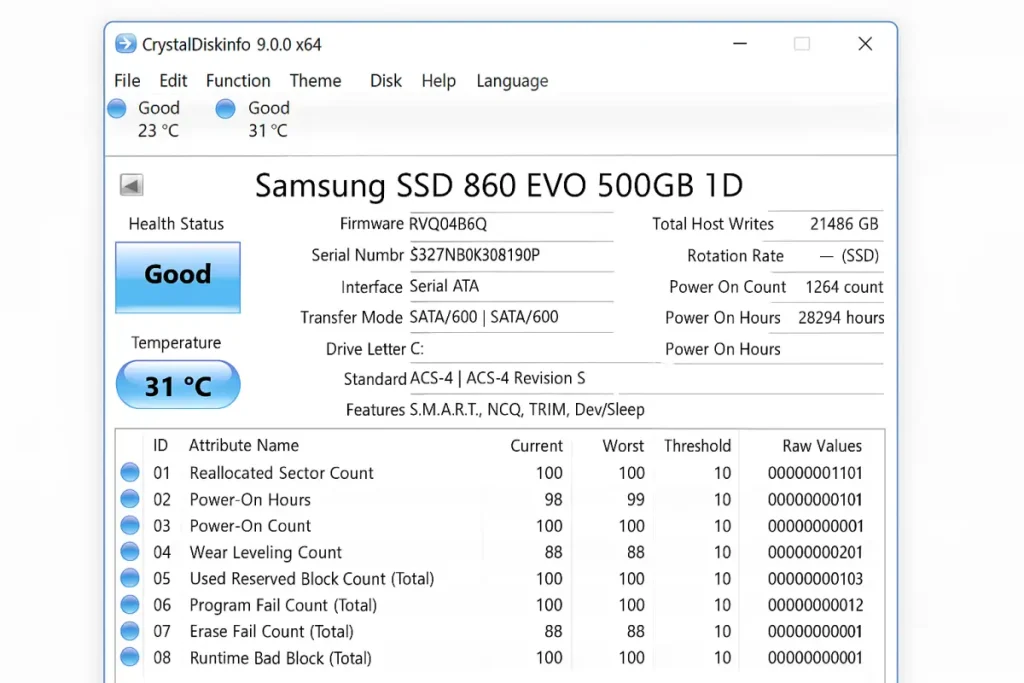1024x683 pixels.
Task: Expand the Disk menu
Action: point(386,81)
